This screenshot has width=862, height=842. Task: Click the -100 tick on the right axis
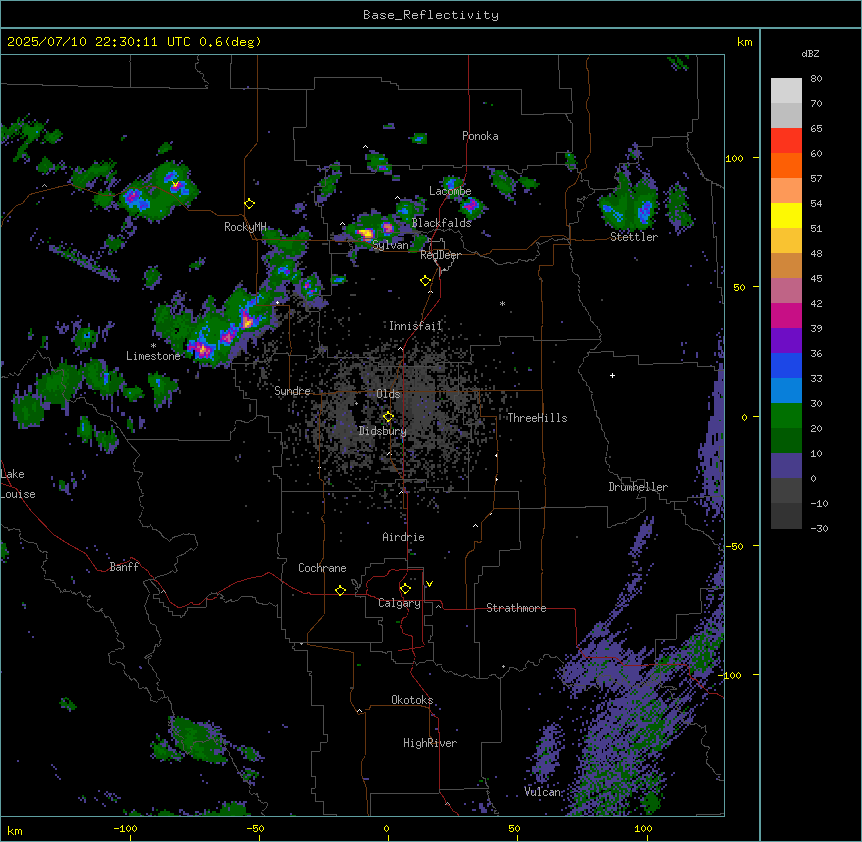(x=732, y=675)
